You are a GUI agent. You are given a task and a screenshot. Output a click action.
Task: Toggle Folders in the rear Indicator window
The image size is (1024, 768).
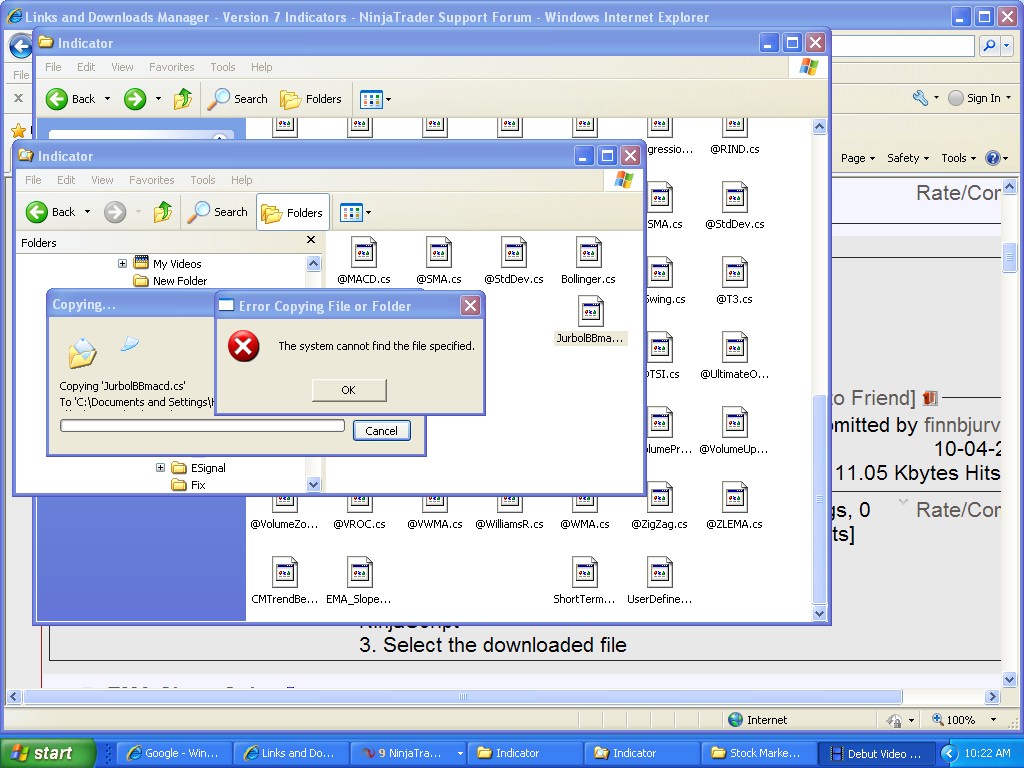(311, 99)
